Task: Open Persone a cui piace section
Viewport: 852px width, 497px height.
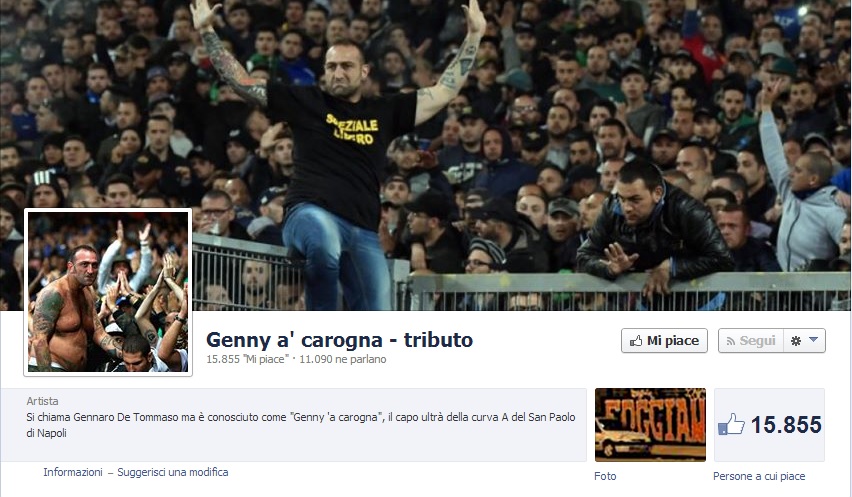Action: coord(759,476)
